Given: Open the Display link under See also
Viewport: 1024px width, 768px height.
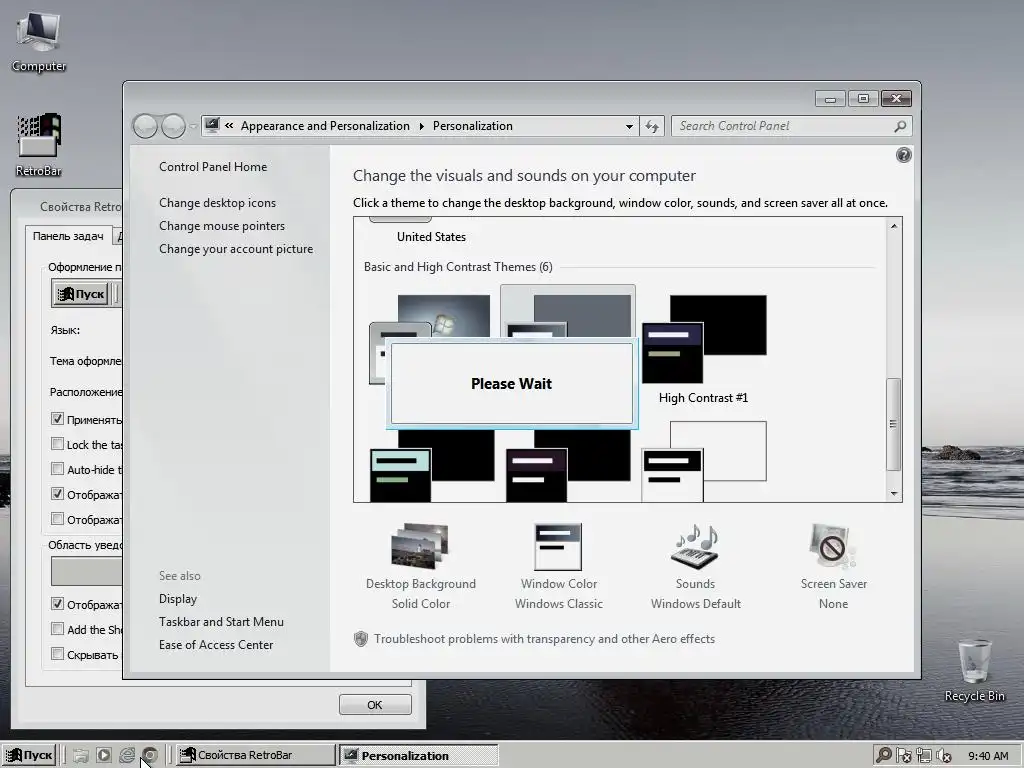Looking at the screenshot, I should [x=178, y=599].
